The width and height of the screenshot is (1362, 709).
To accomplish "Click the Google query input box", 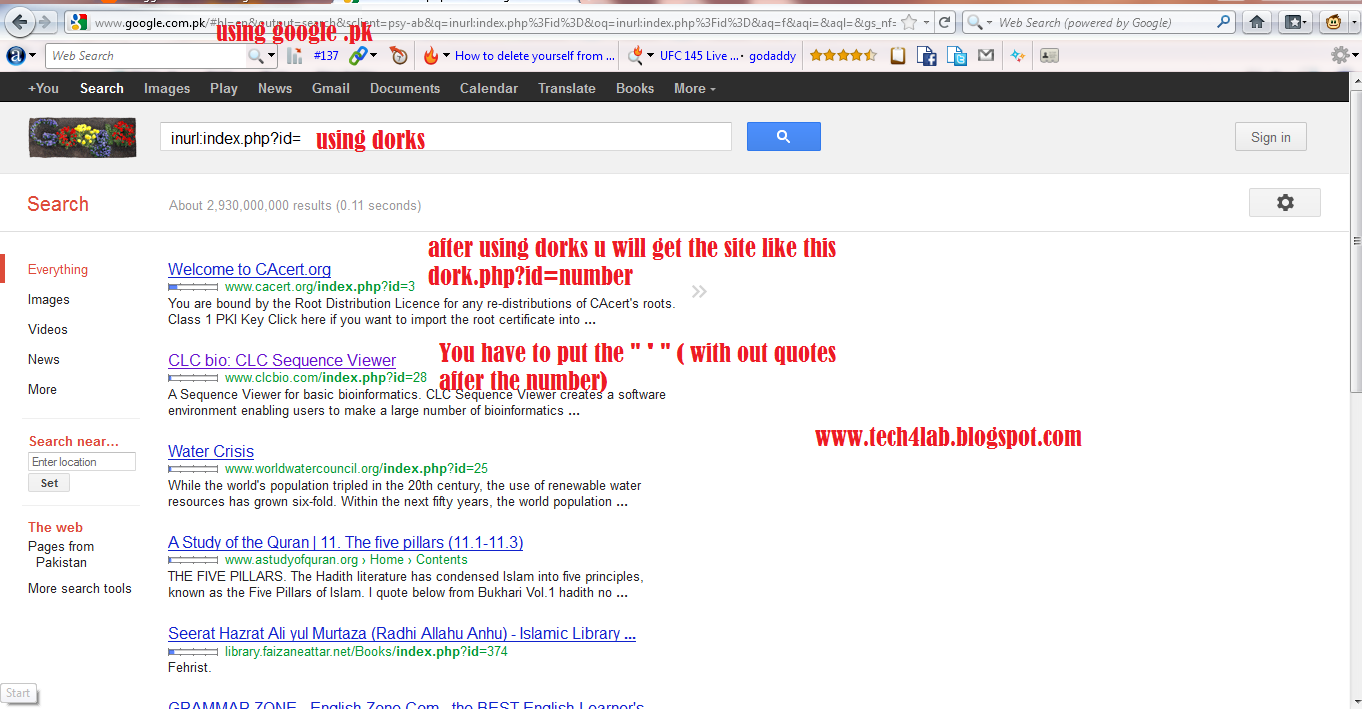I will pyautogui.click(x=446, y=137).
